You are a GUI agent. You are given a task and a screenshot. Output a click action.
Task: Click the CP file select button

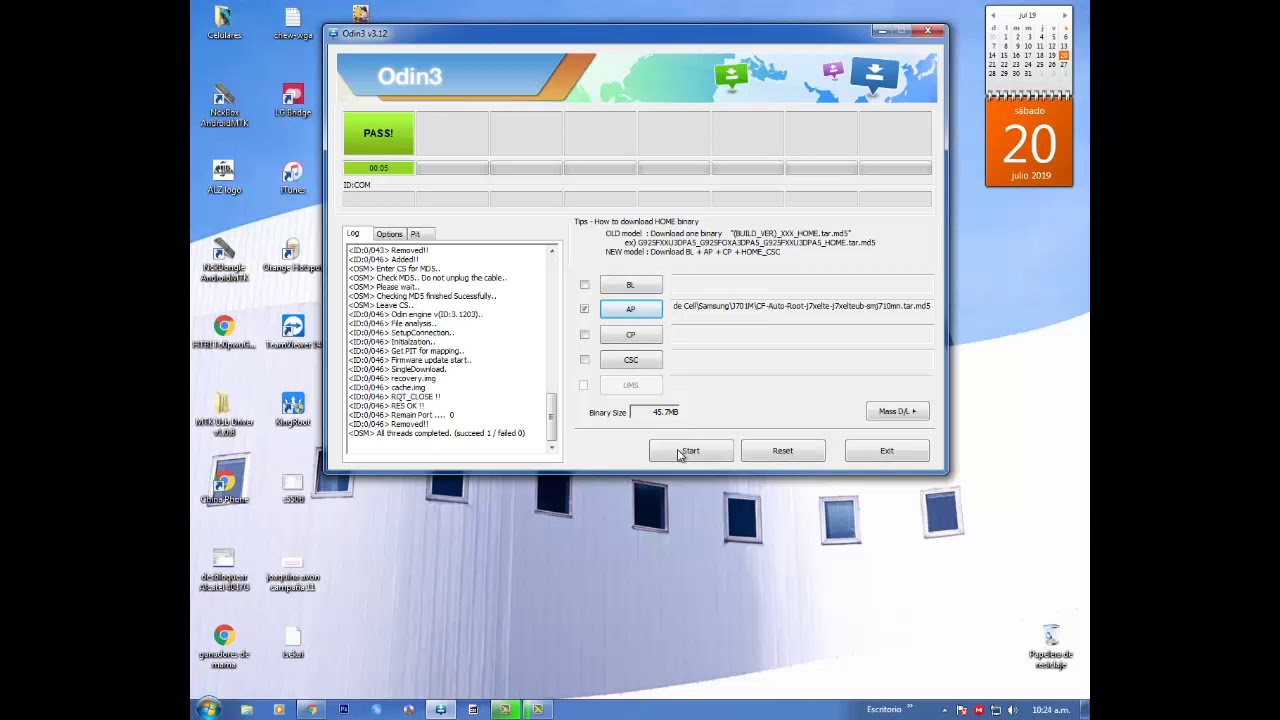(x=631, y=335)
